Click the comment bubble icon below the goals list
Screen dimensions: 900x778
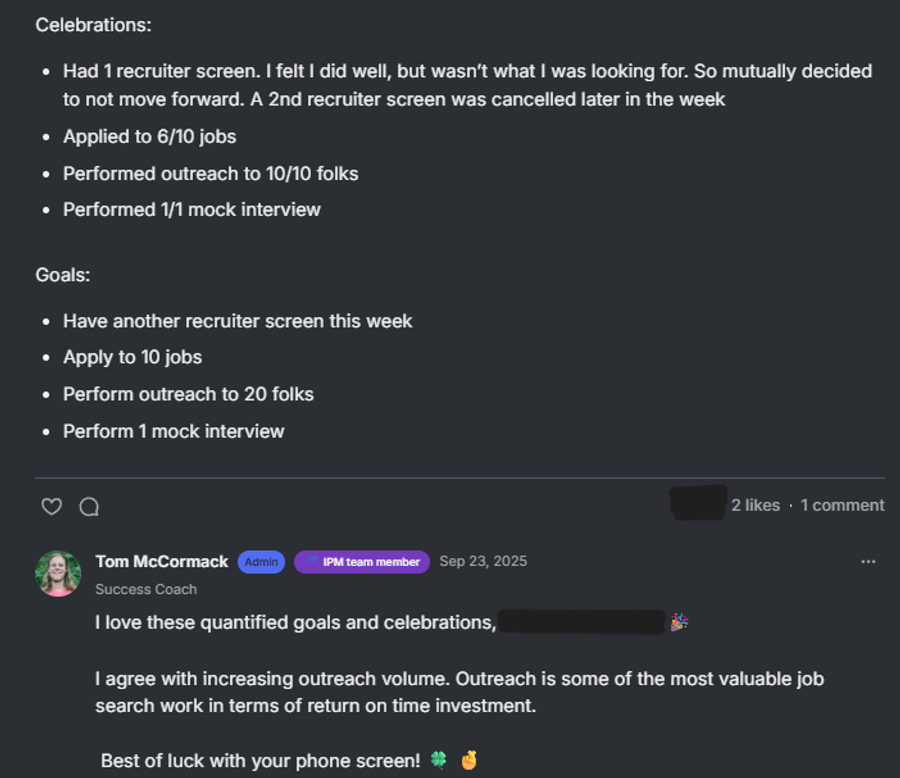tap(90, 507)
